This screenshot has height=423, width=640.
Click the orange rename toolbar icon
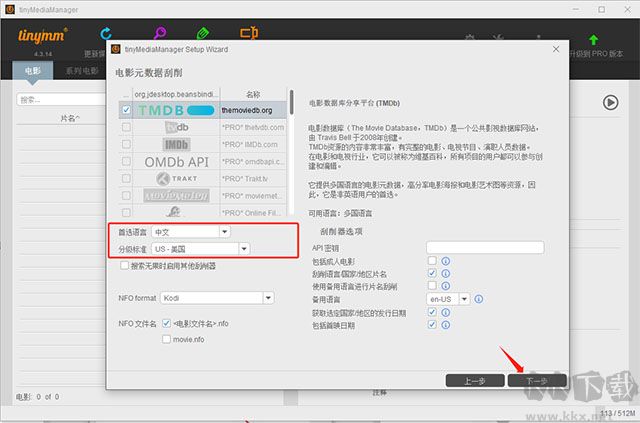(x=249, y=33)
